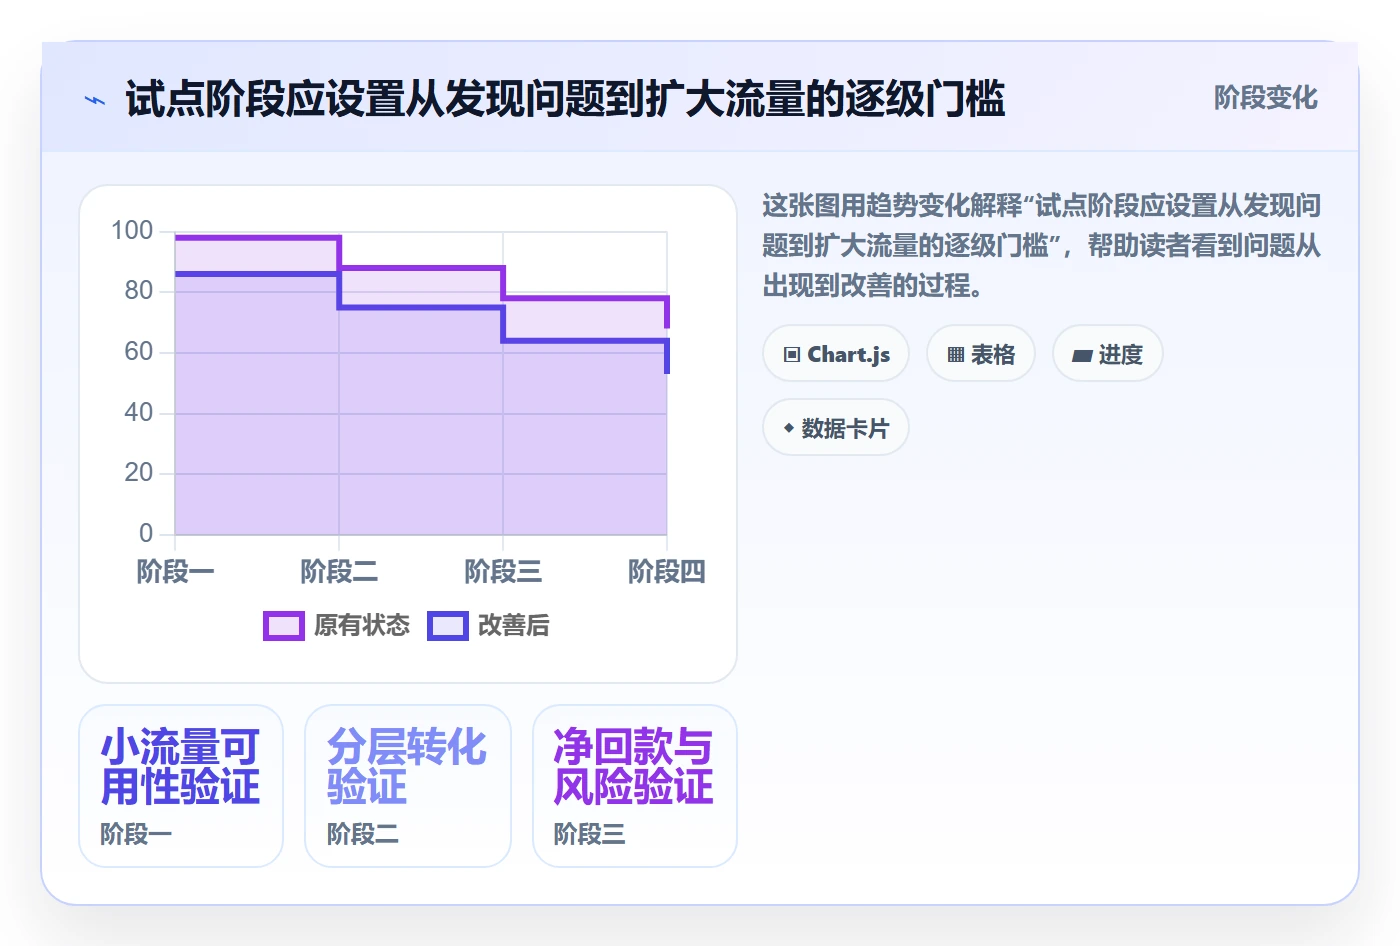1400x946 pixels.
Task: Toggle the 改善后 legend swatch
Action: point(448,626)
